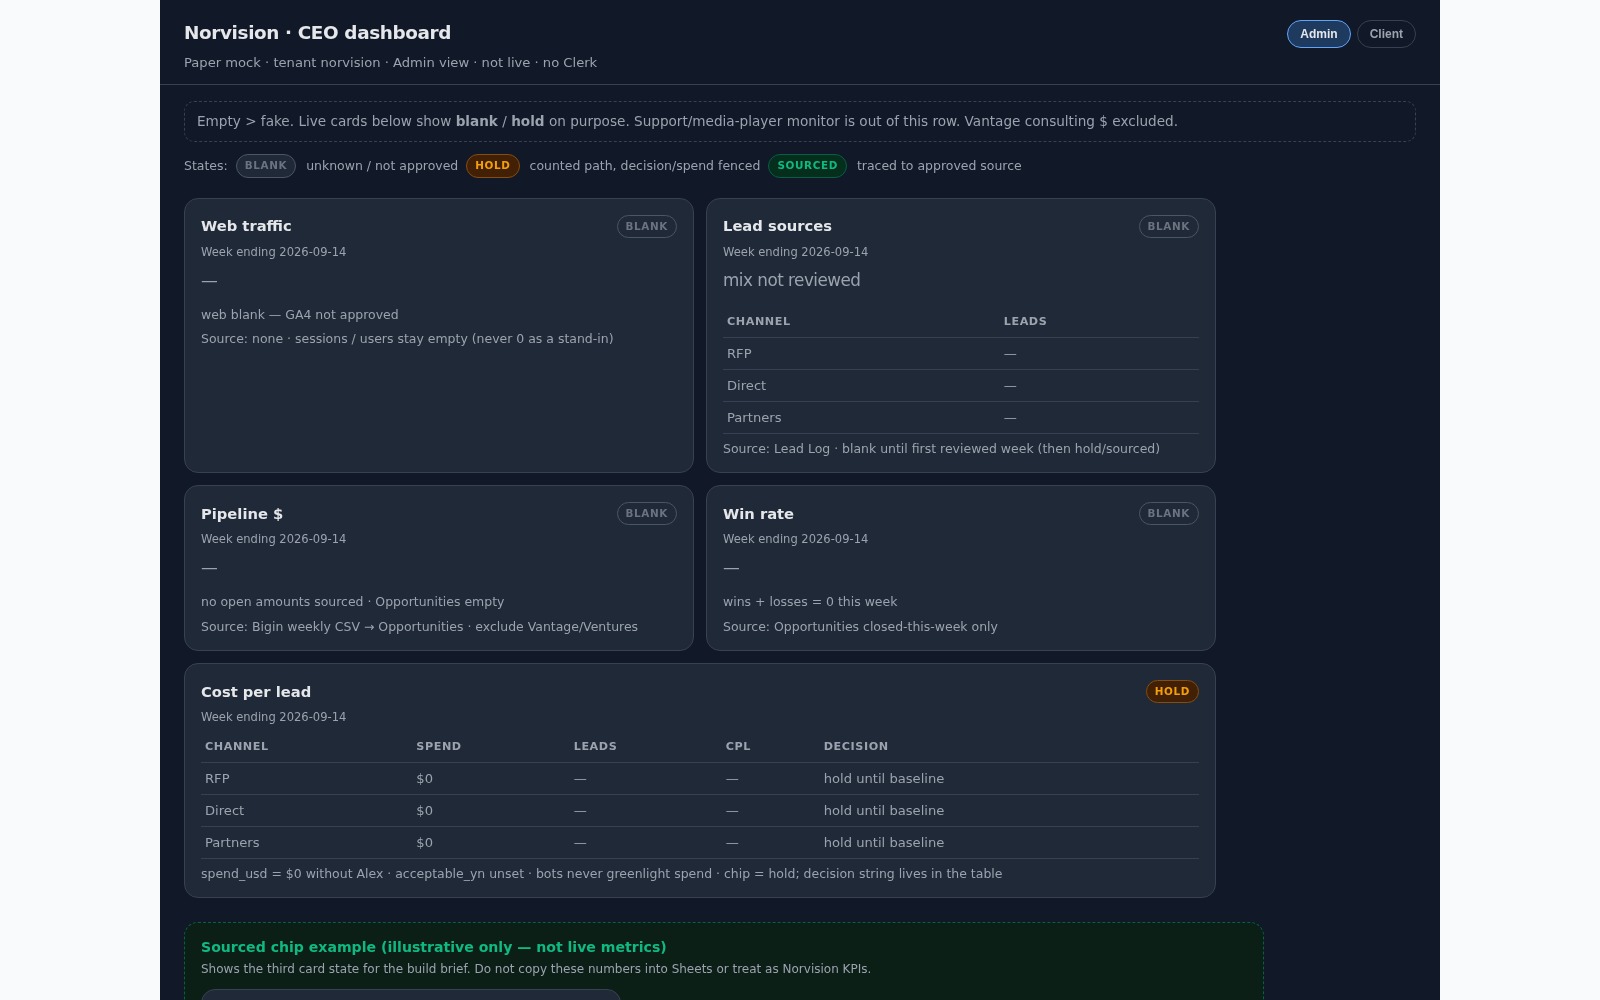Click CPL column header
This screenshot has width=1600, height=1000.
(738, 747)
